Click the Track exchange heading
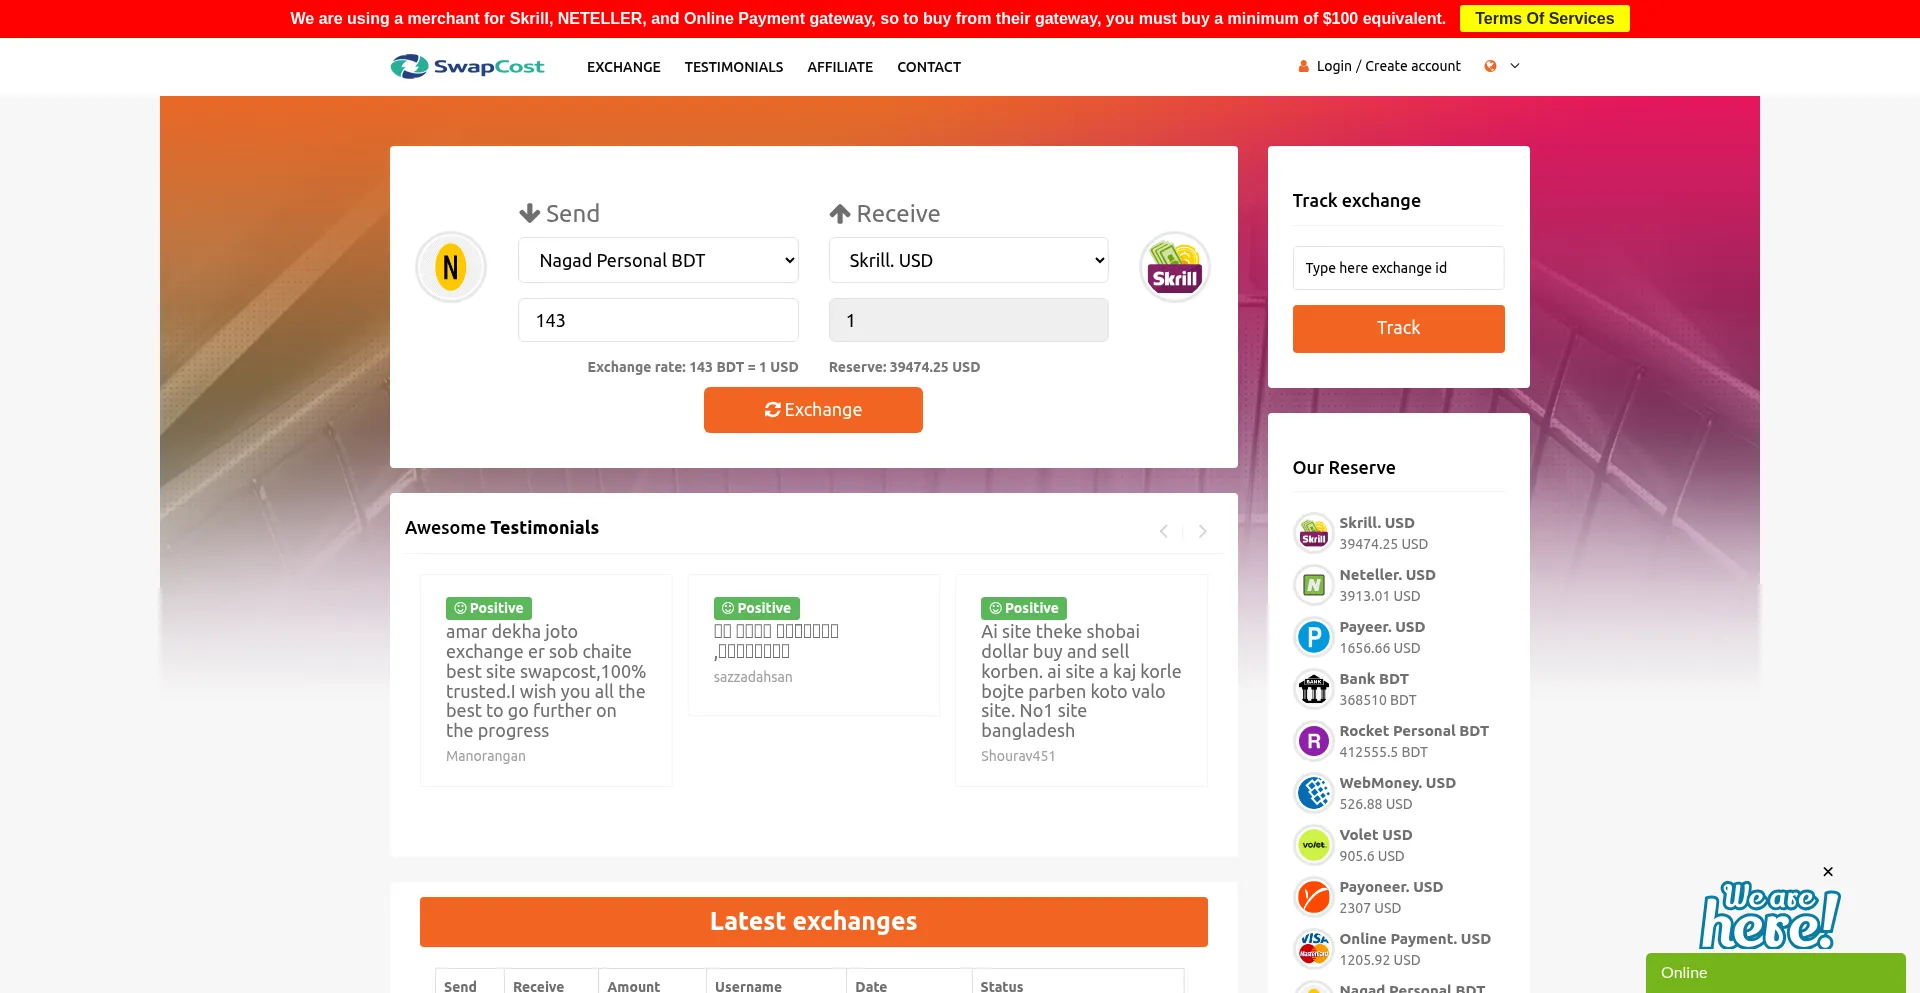Image resolution: width=1920 pixels, height=993 pixels. tap(1356, 201)
